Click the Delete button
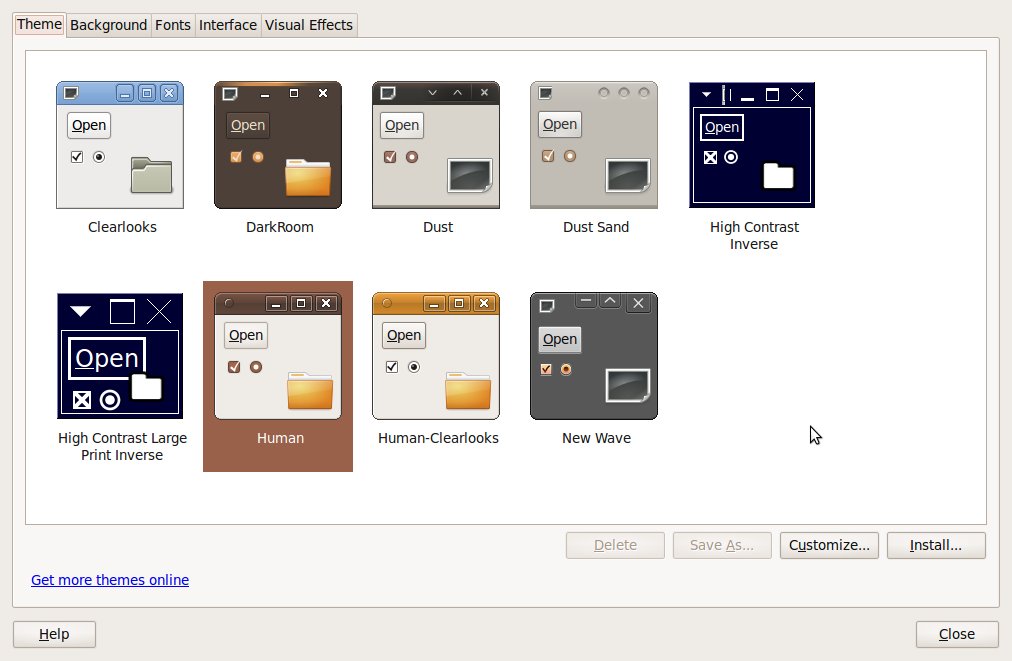This screenshot has width=1012, height=661. pos(615,545)
